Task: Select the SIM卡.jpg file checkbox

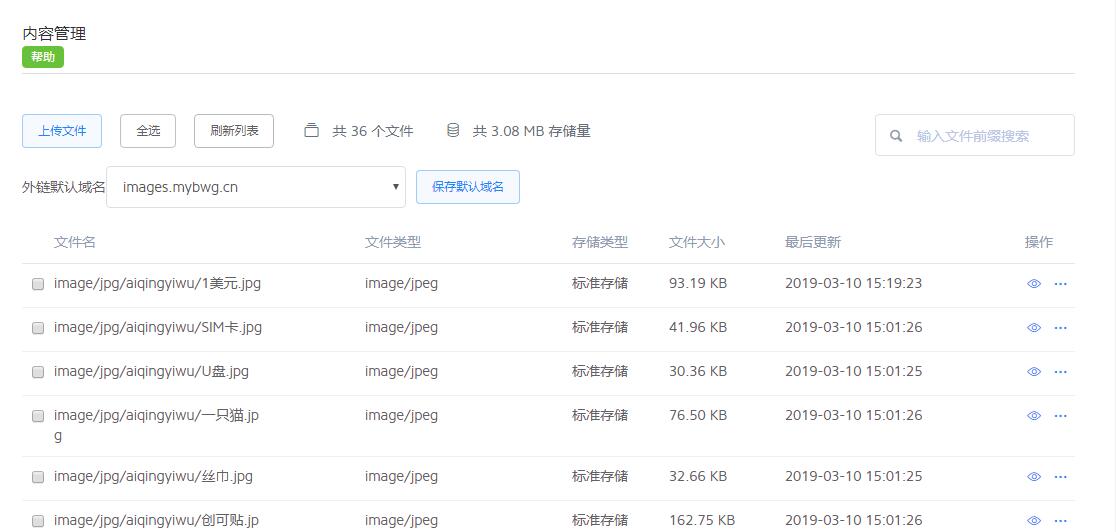Action: [38, 328]
